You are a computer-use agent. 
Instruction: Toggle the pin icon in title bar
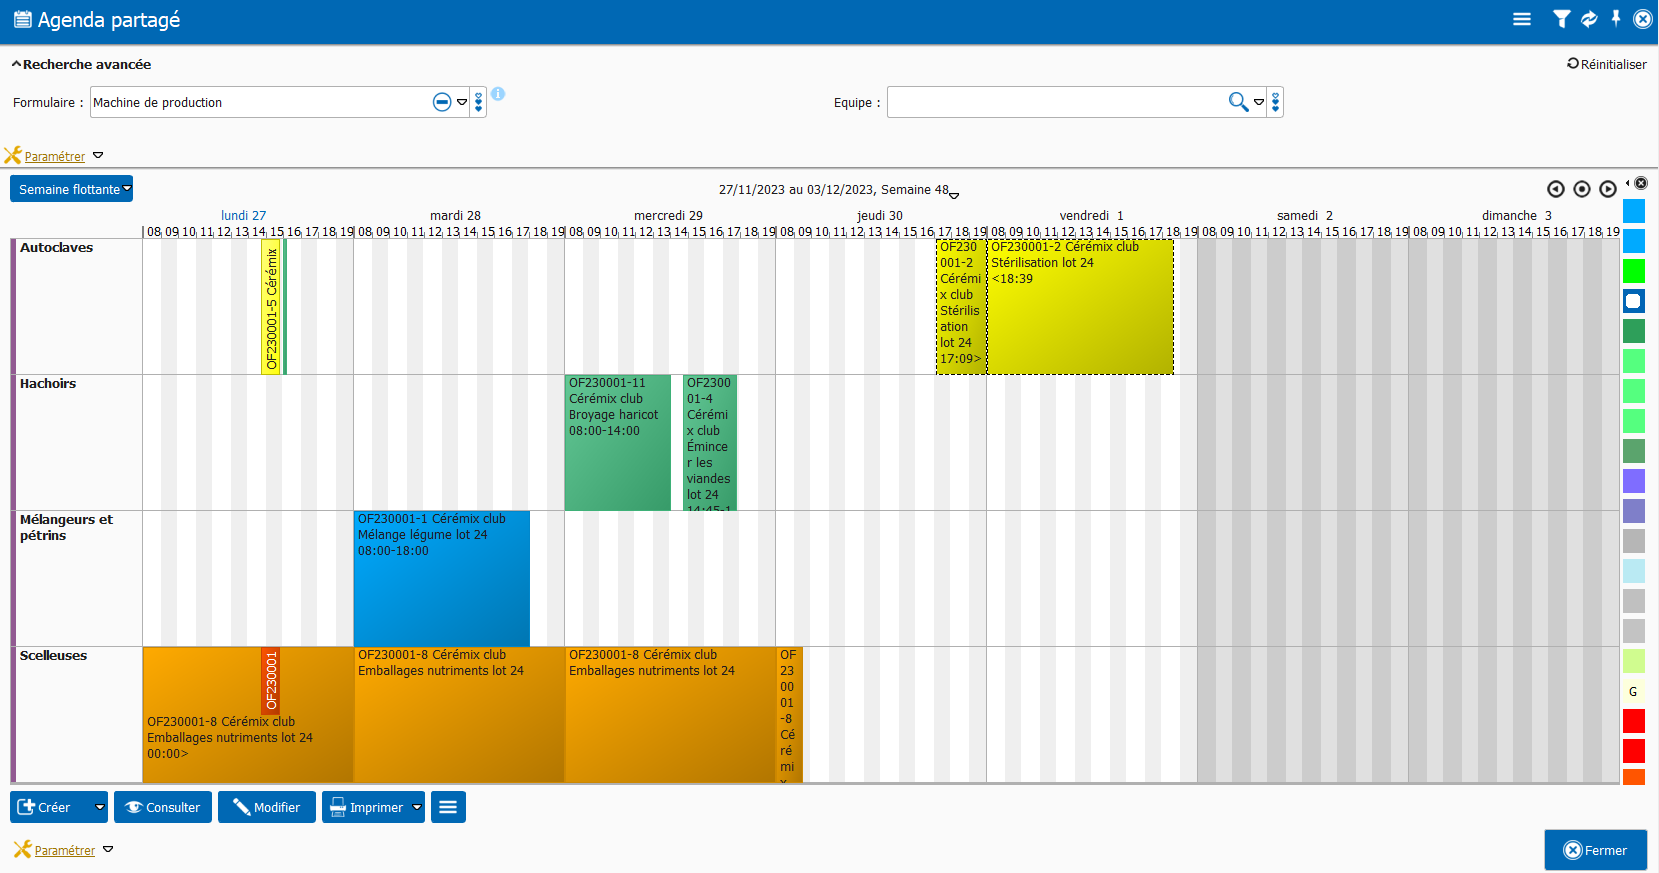(x=1616, y=19)
